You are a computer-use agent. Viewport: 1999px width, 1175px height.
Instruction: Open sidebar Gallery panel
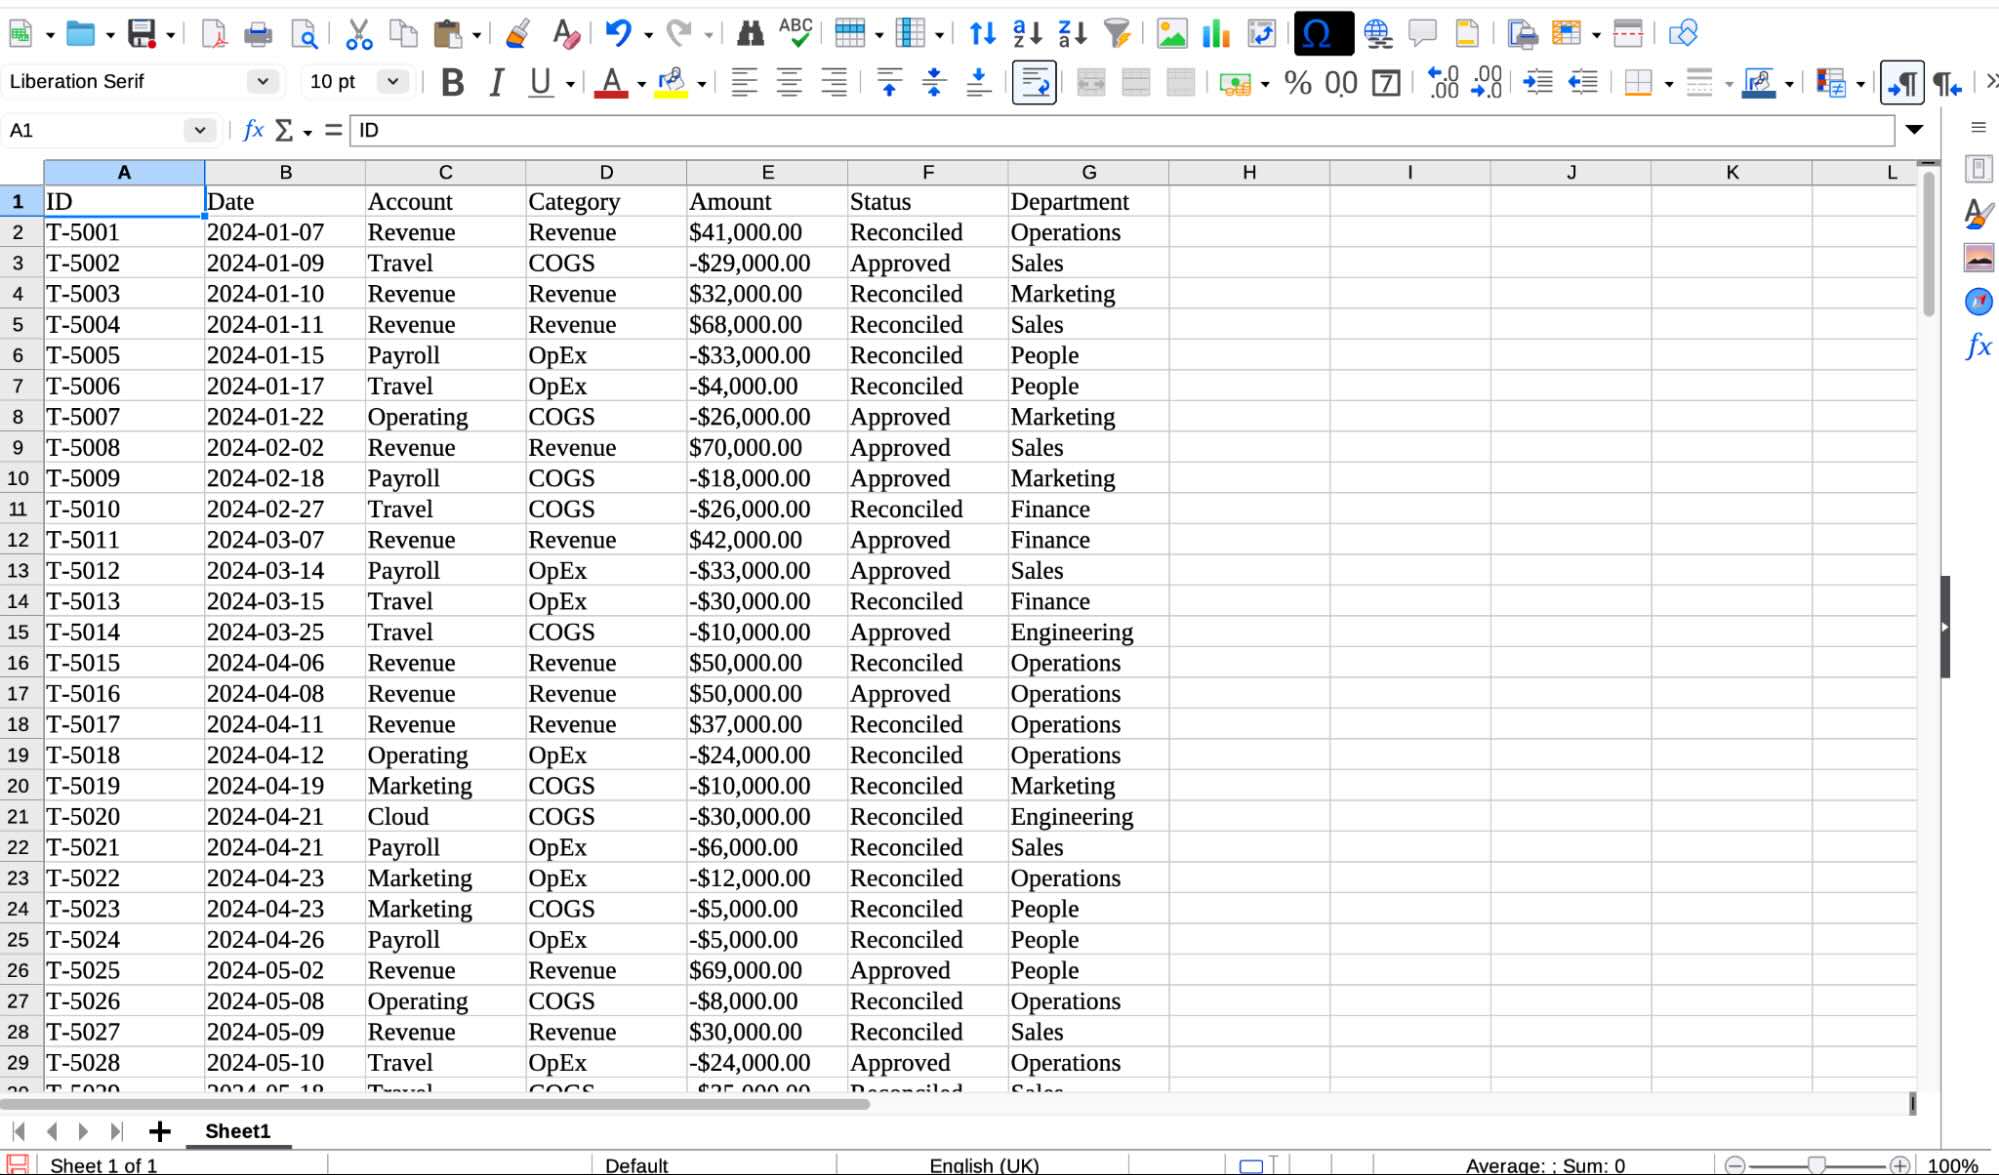click(1978, 257)
